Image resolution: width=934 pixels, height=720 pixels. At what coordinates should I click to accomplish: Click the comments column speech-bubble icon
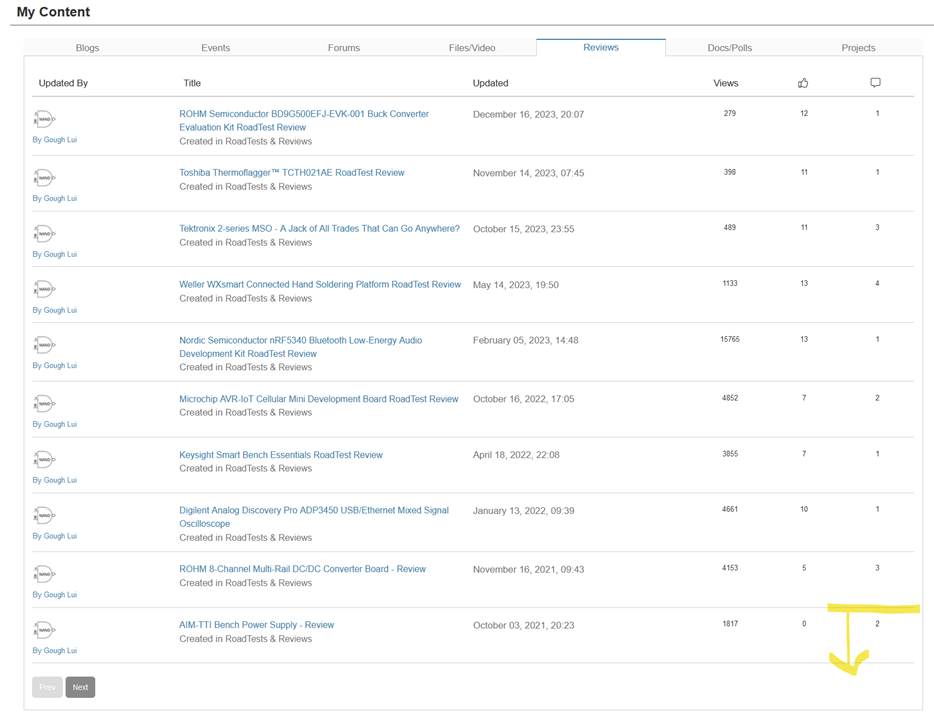[875, 83]
